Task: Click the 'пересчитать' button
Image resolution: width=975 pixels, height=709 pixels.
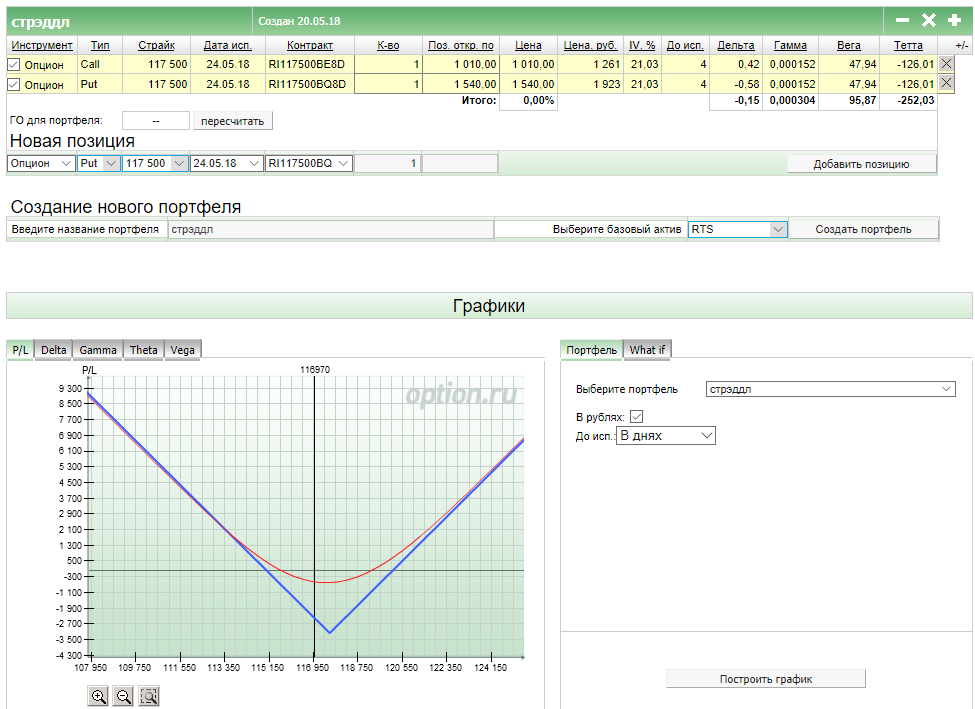Action: click(232, 121)
